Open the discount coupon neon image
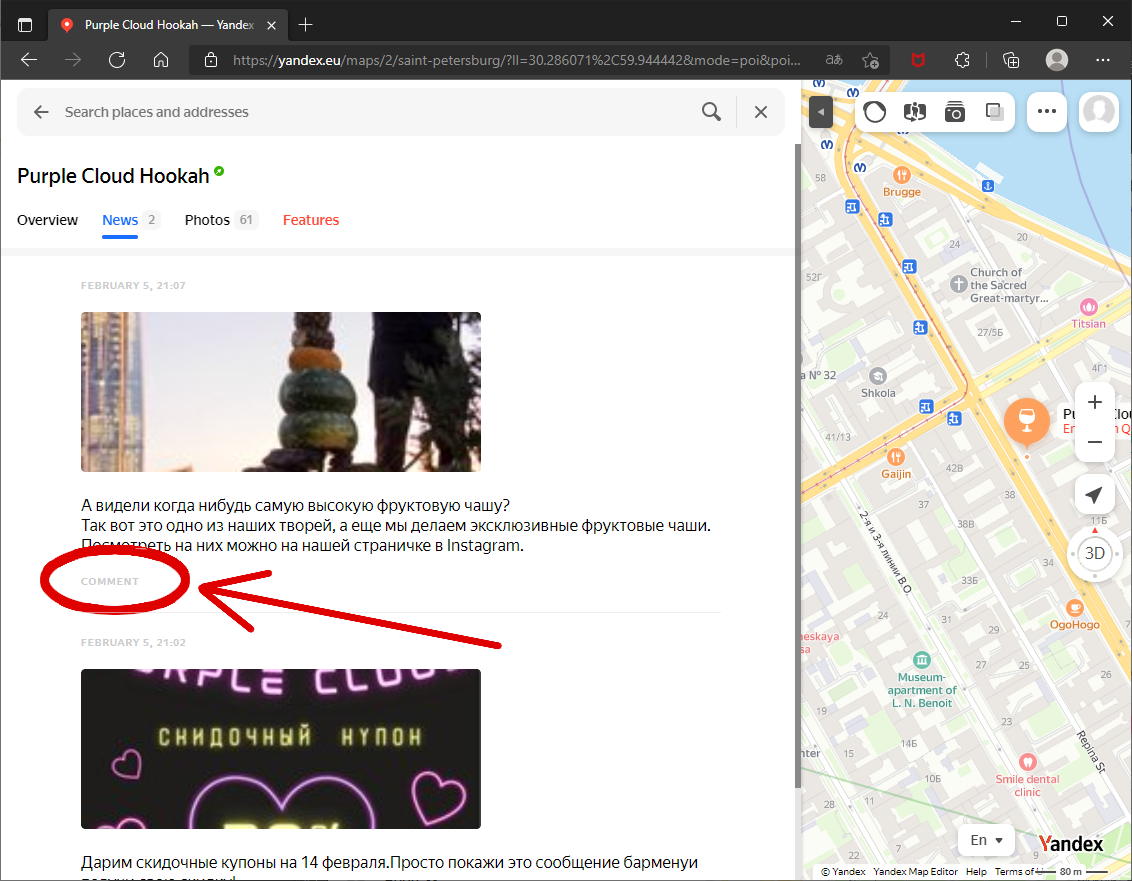Viewport: 1132px width, 881px height. [x=281, y=749]
